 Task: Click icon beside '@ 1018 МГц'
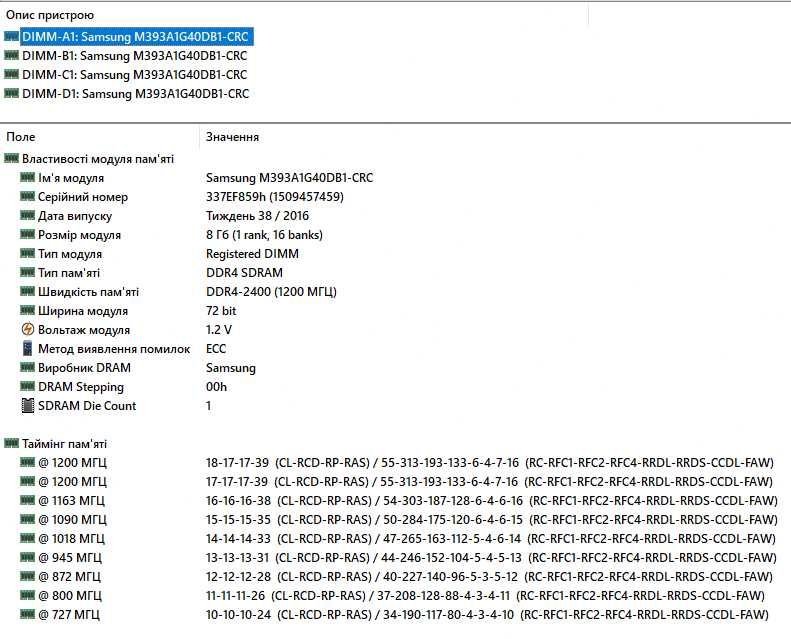click(27, 538)
